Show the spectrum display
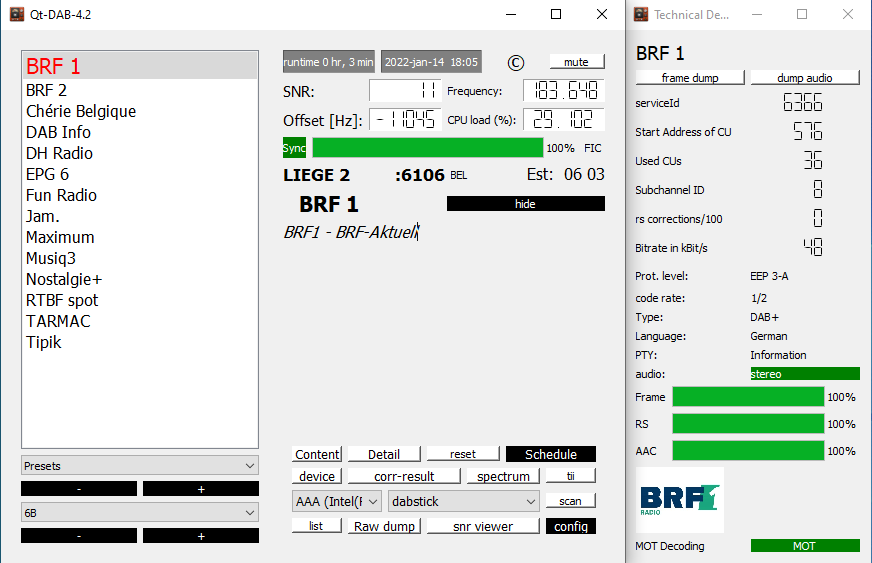The height and width of the screenshot is (563, 872). coord(503,476)
